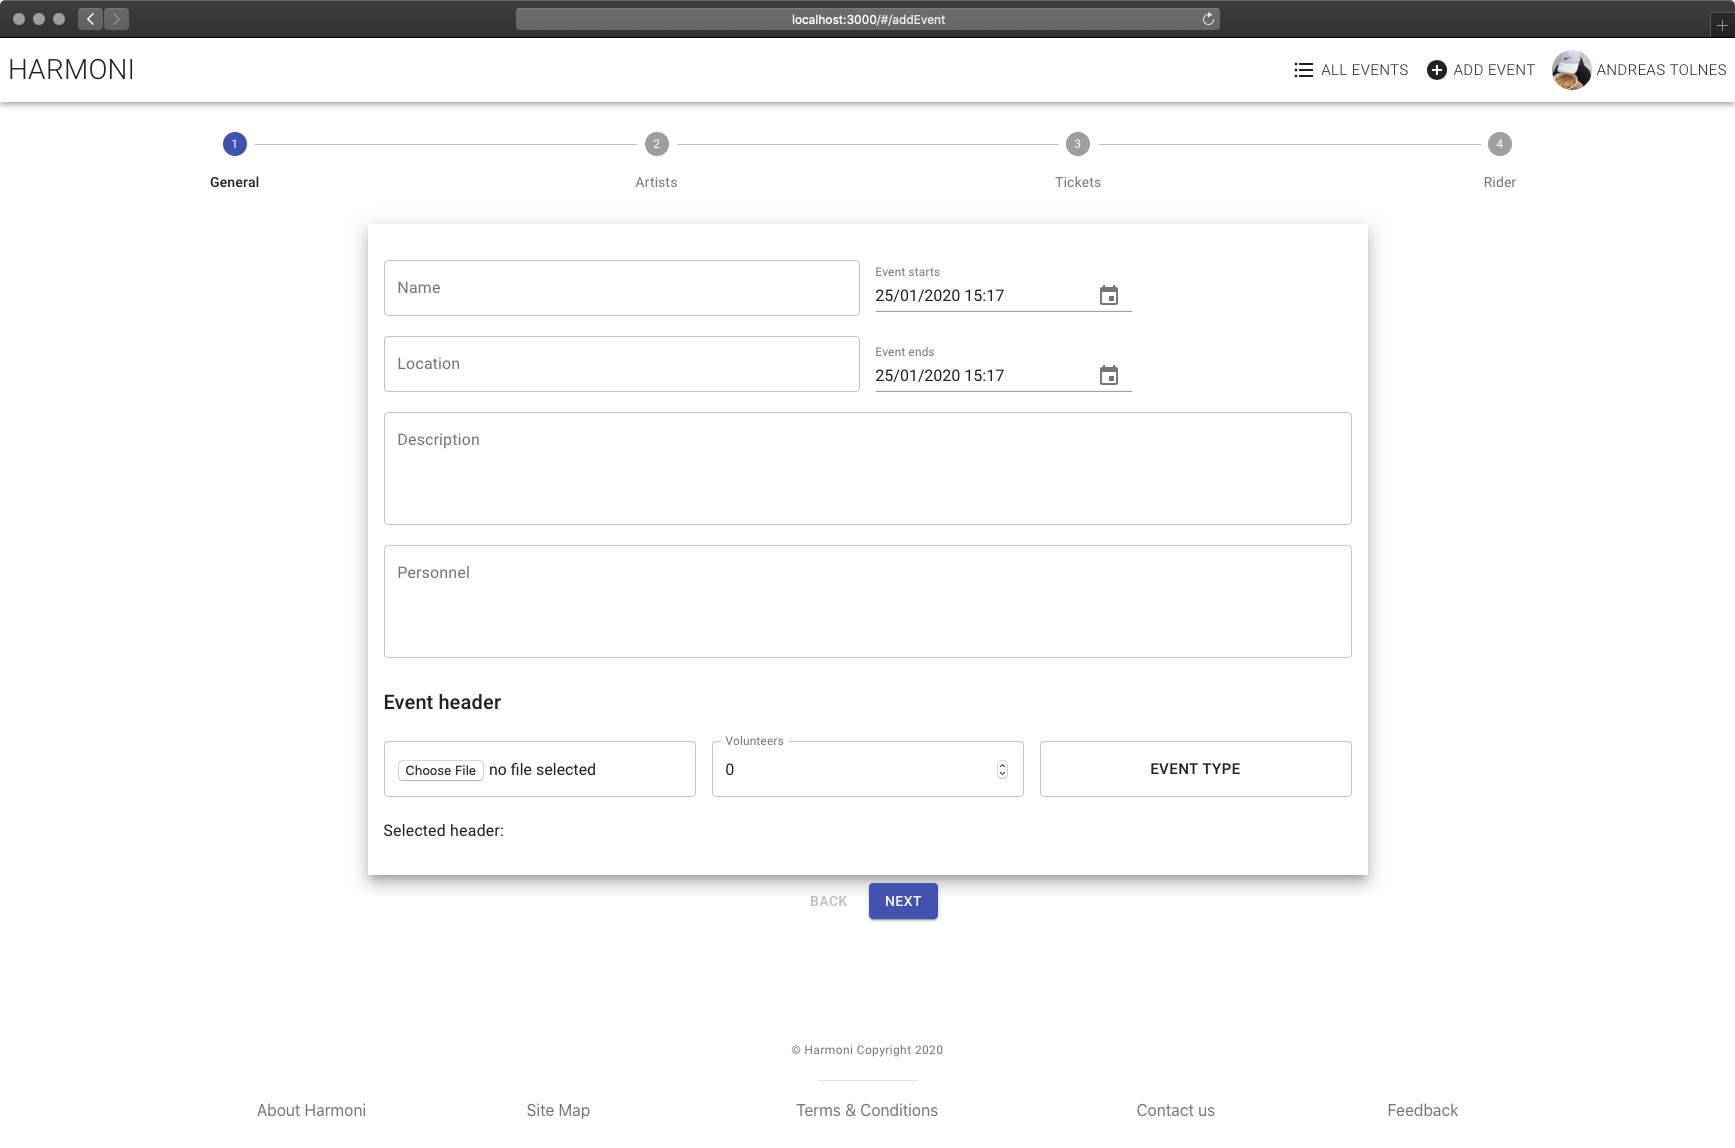Focus the Location input field

tap(621, 364)
